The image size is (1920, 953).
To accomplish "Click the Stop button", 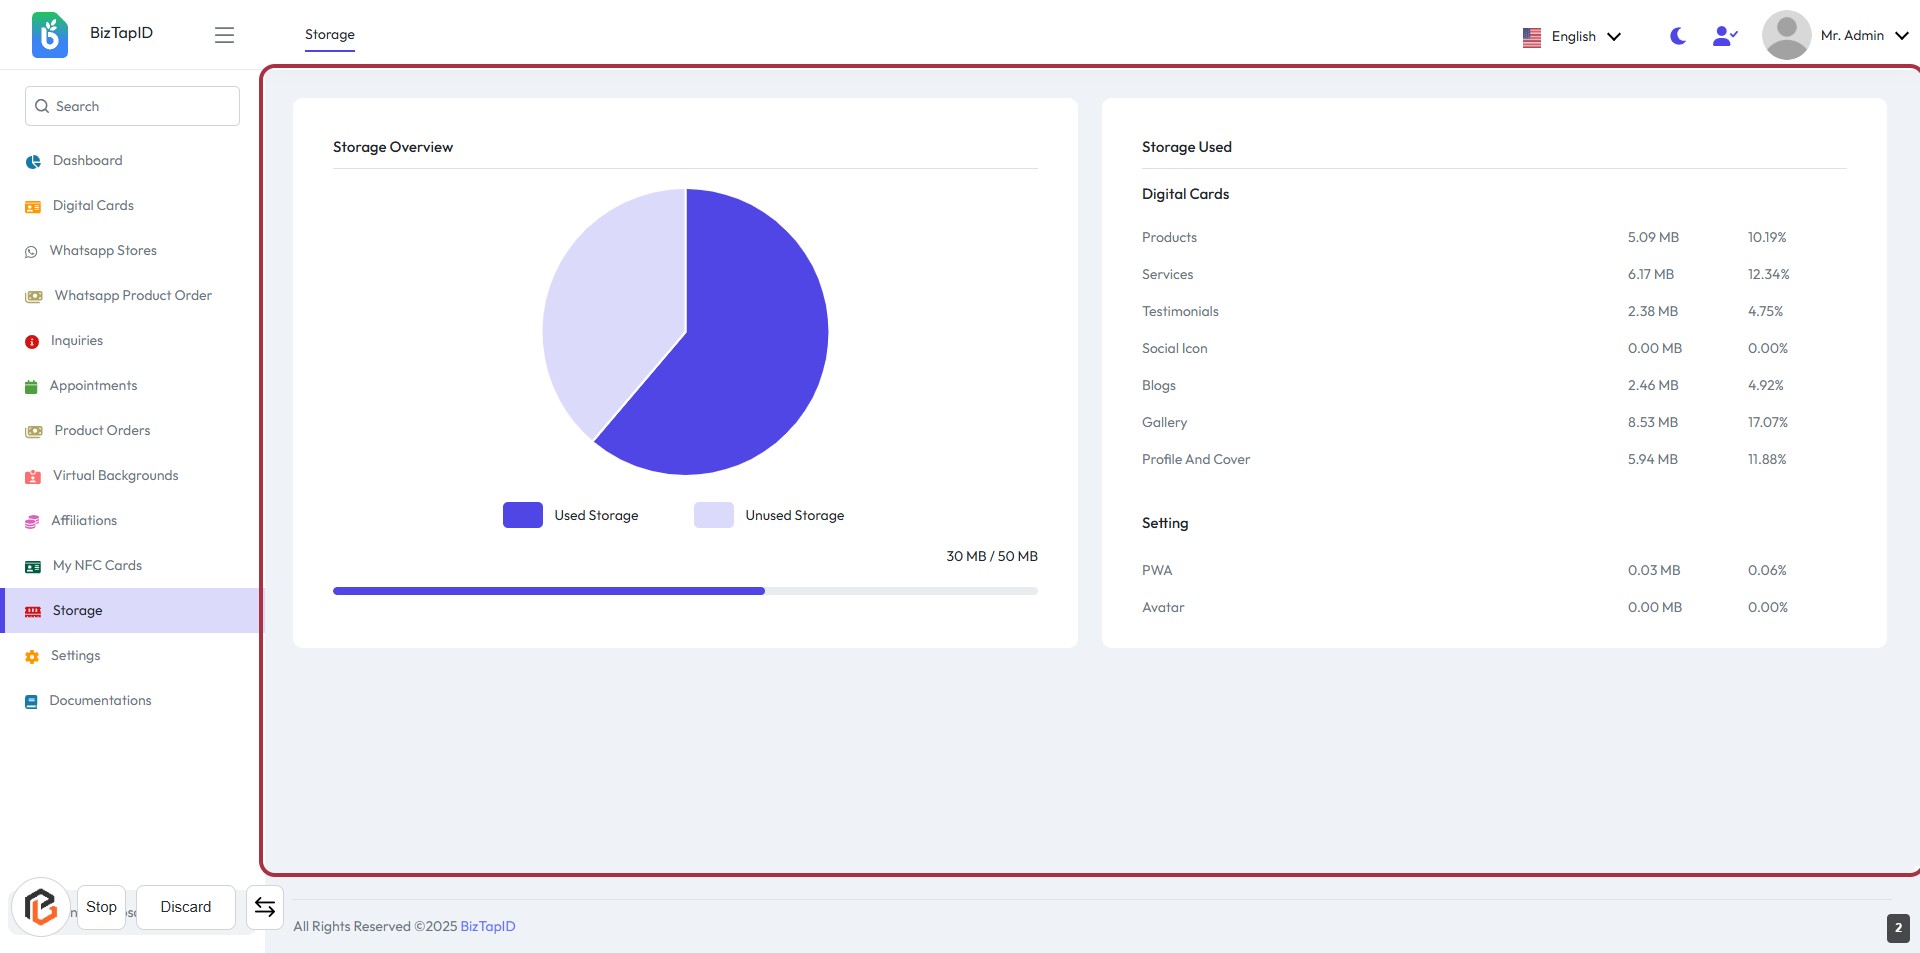I will [x=101, y=907].
